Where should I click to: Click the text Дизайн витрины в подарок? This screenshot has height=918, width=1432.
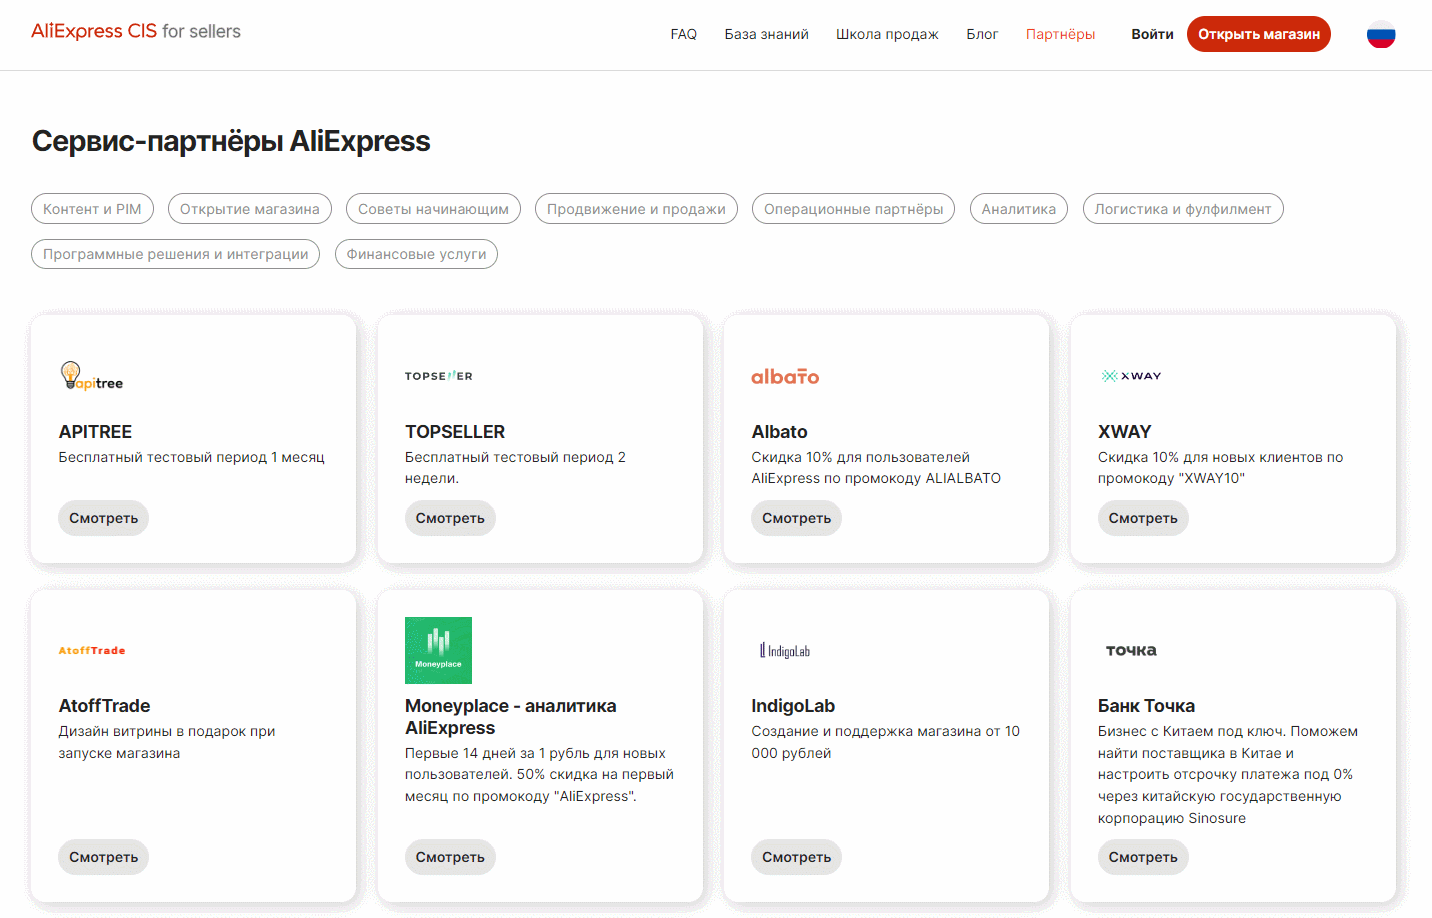(x=167, y=742)
